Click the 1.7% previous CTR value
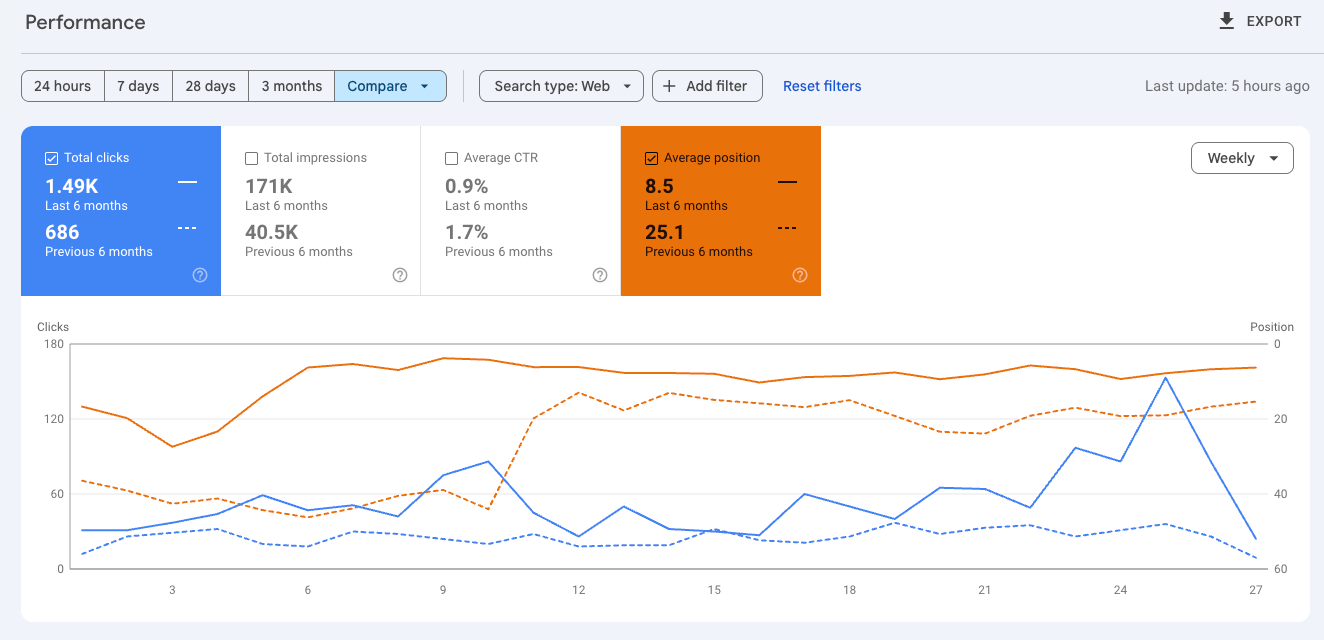The image size is (1324, 640). [467, 232]
